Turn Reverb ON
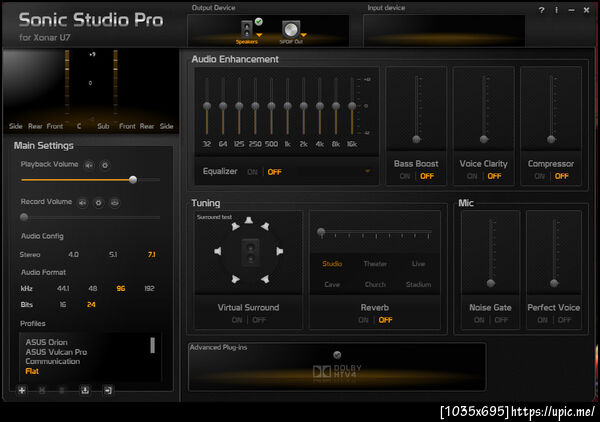Viewport: 600px width, 422px height. (x=363, y=320)
